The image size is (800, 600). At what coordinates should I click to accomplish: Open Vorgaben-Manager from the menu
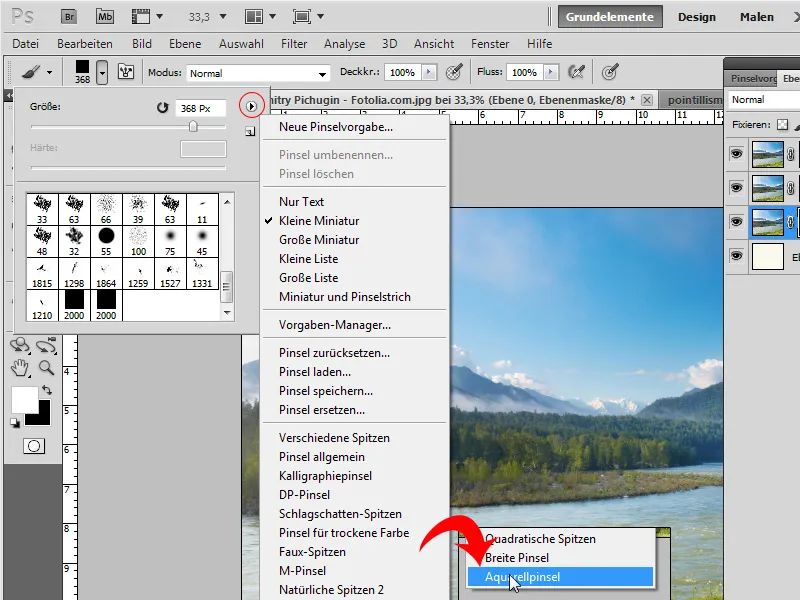point(335,325)
